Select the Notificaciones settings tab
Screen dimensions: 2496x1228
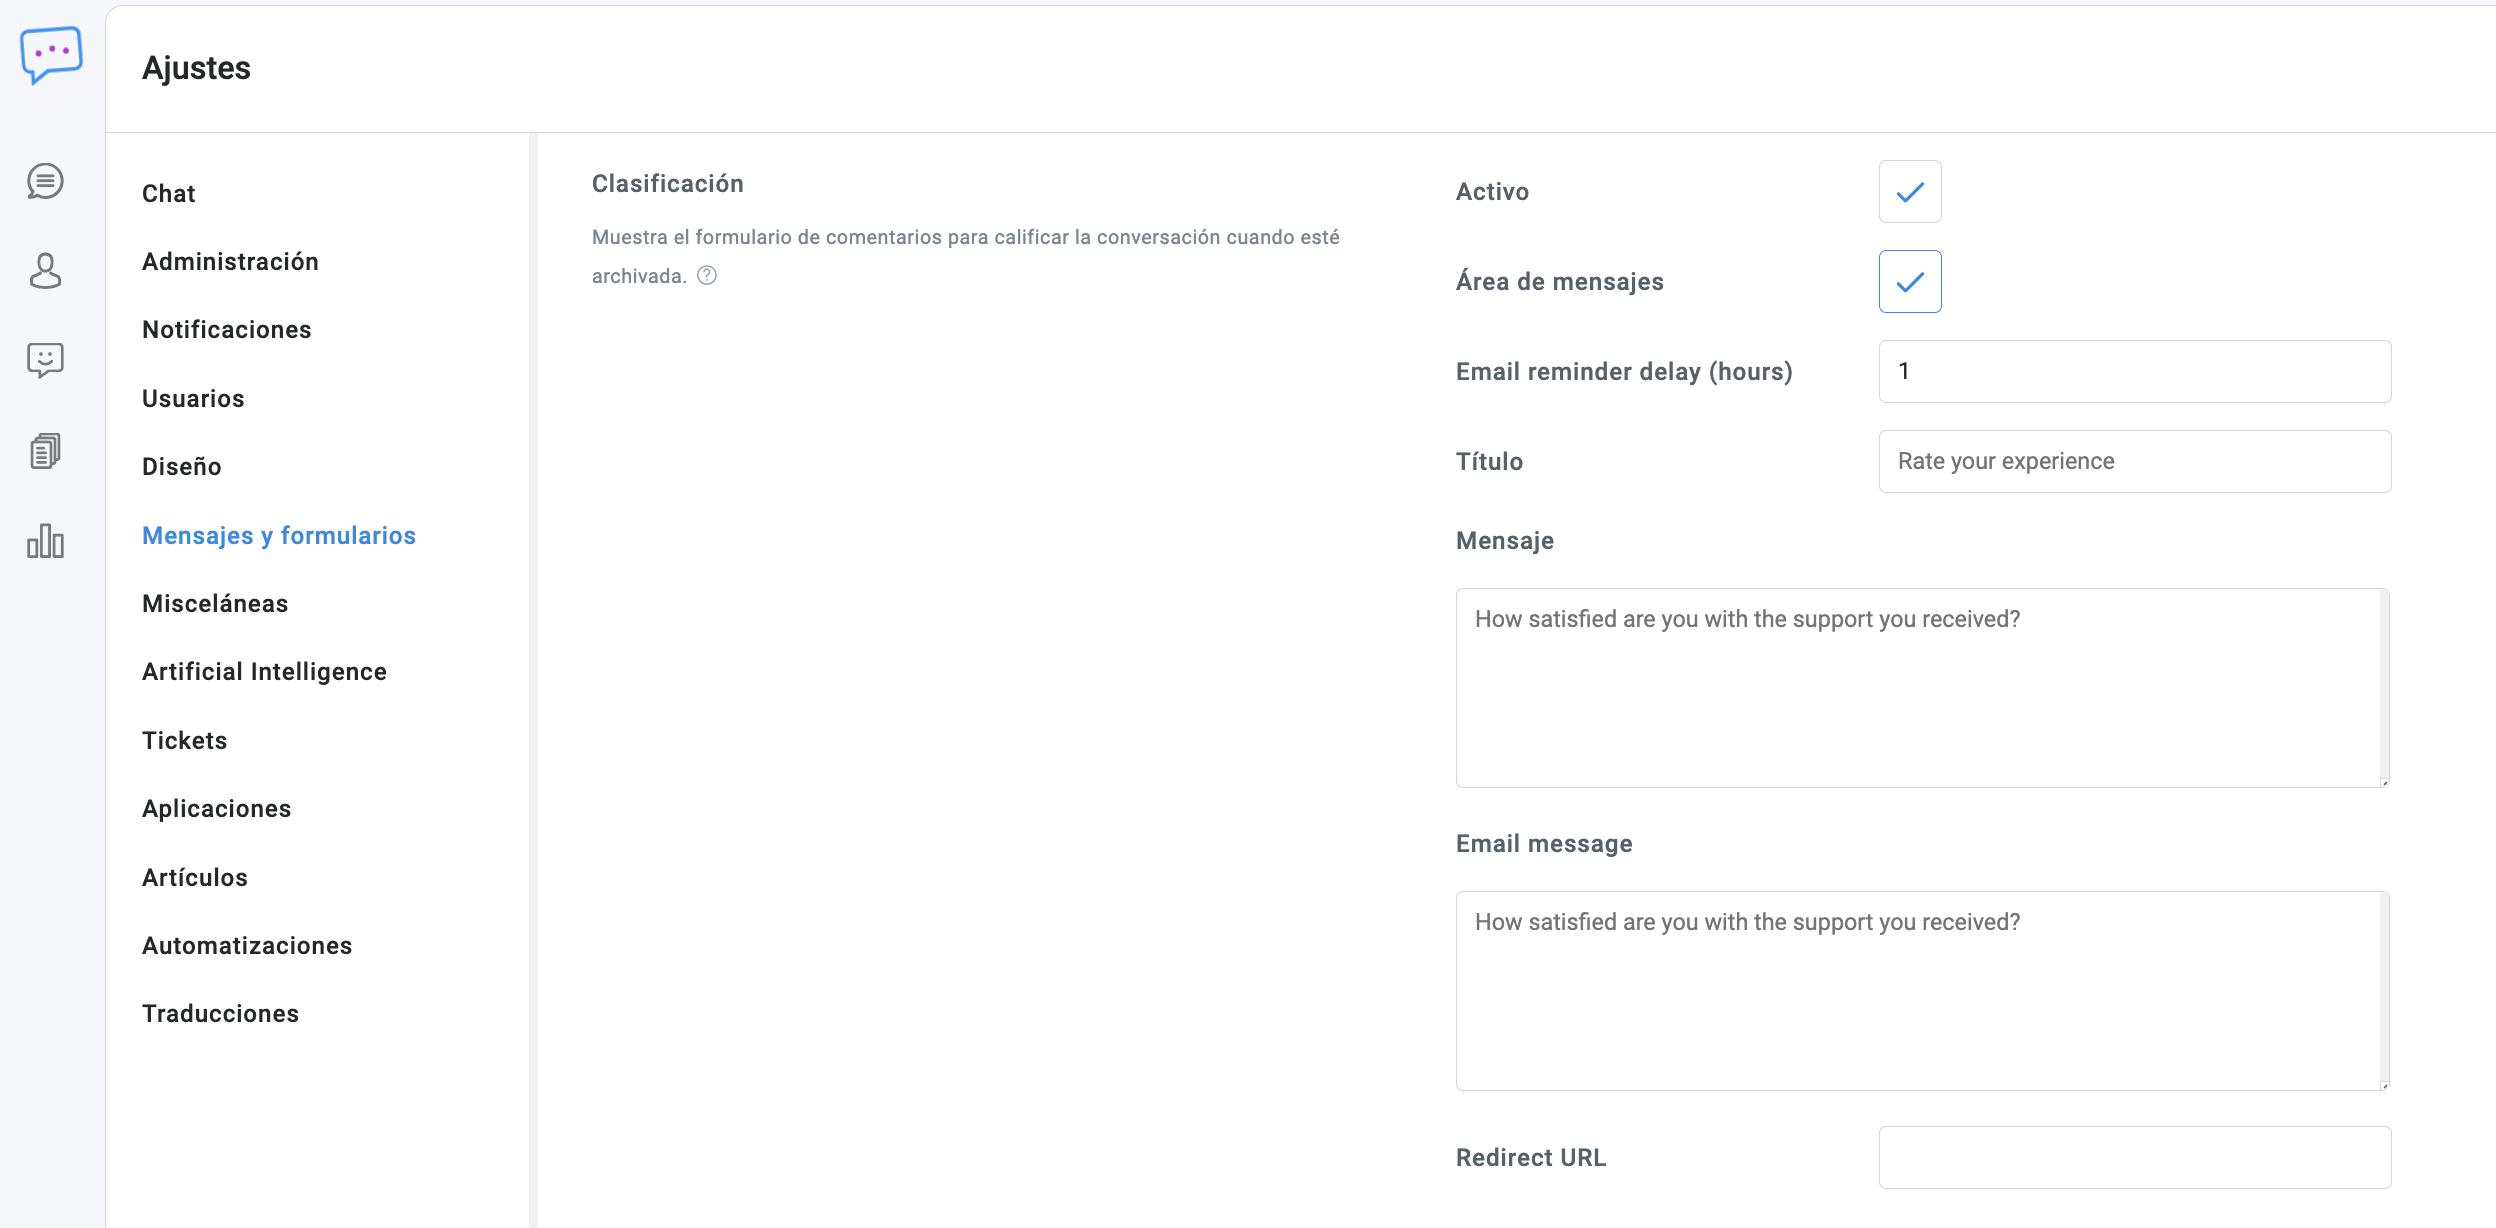[x=226, y=330]
